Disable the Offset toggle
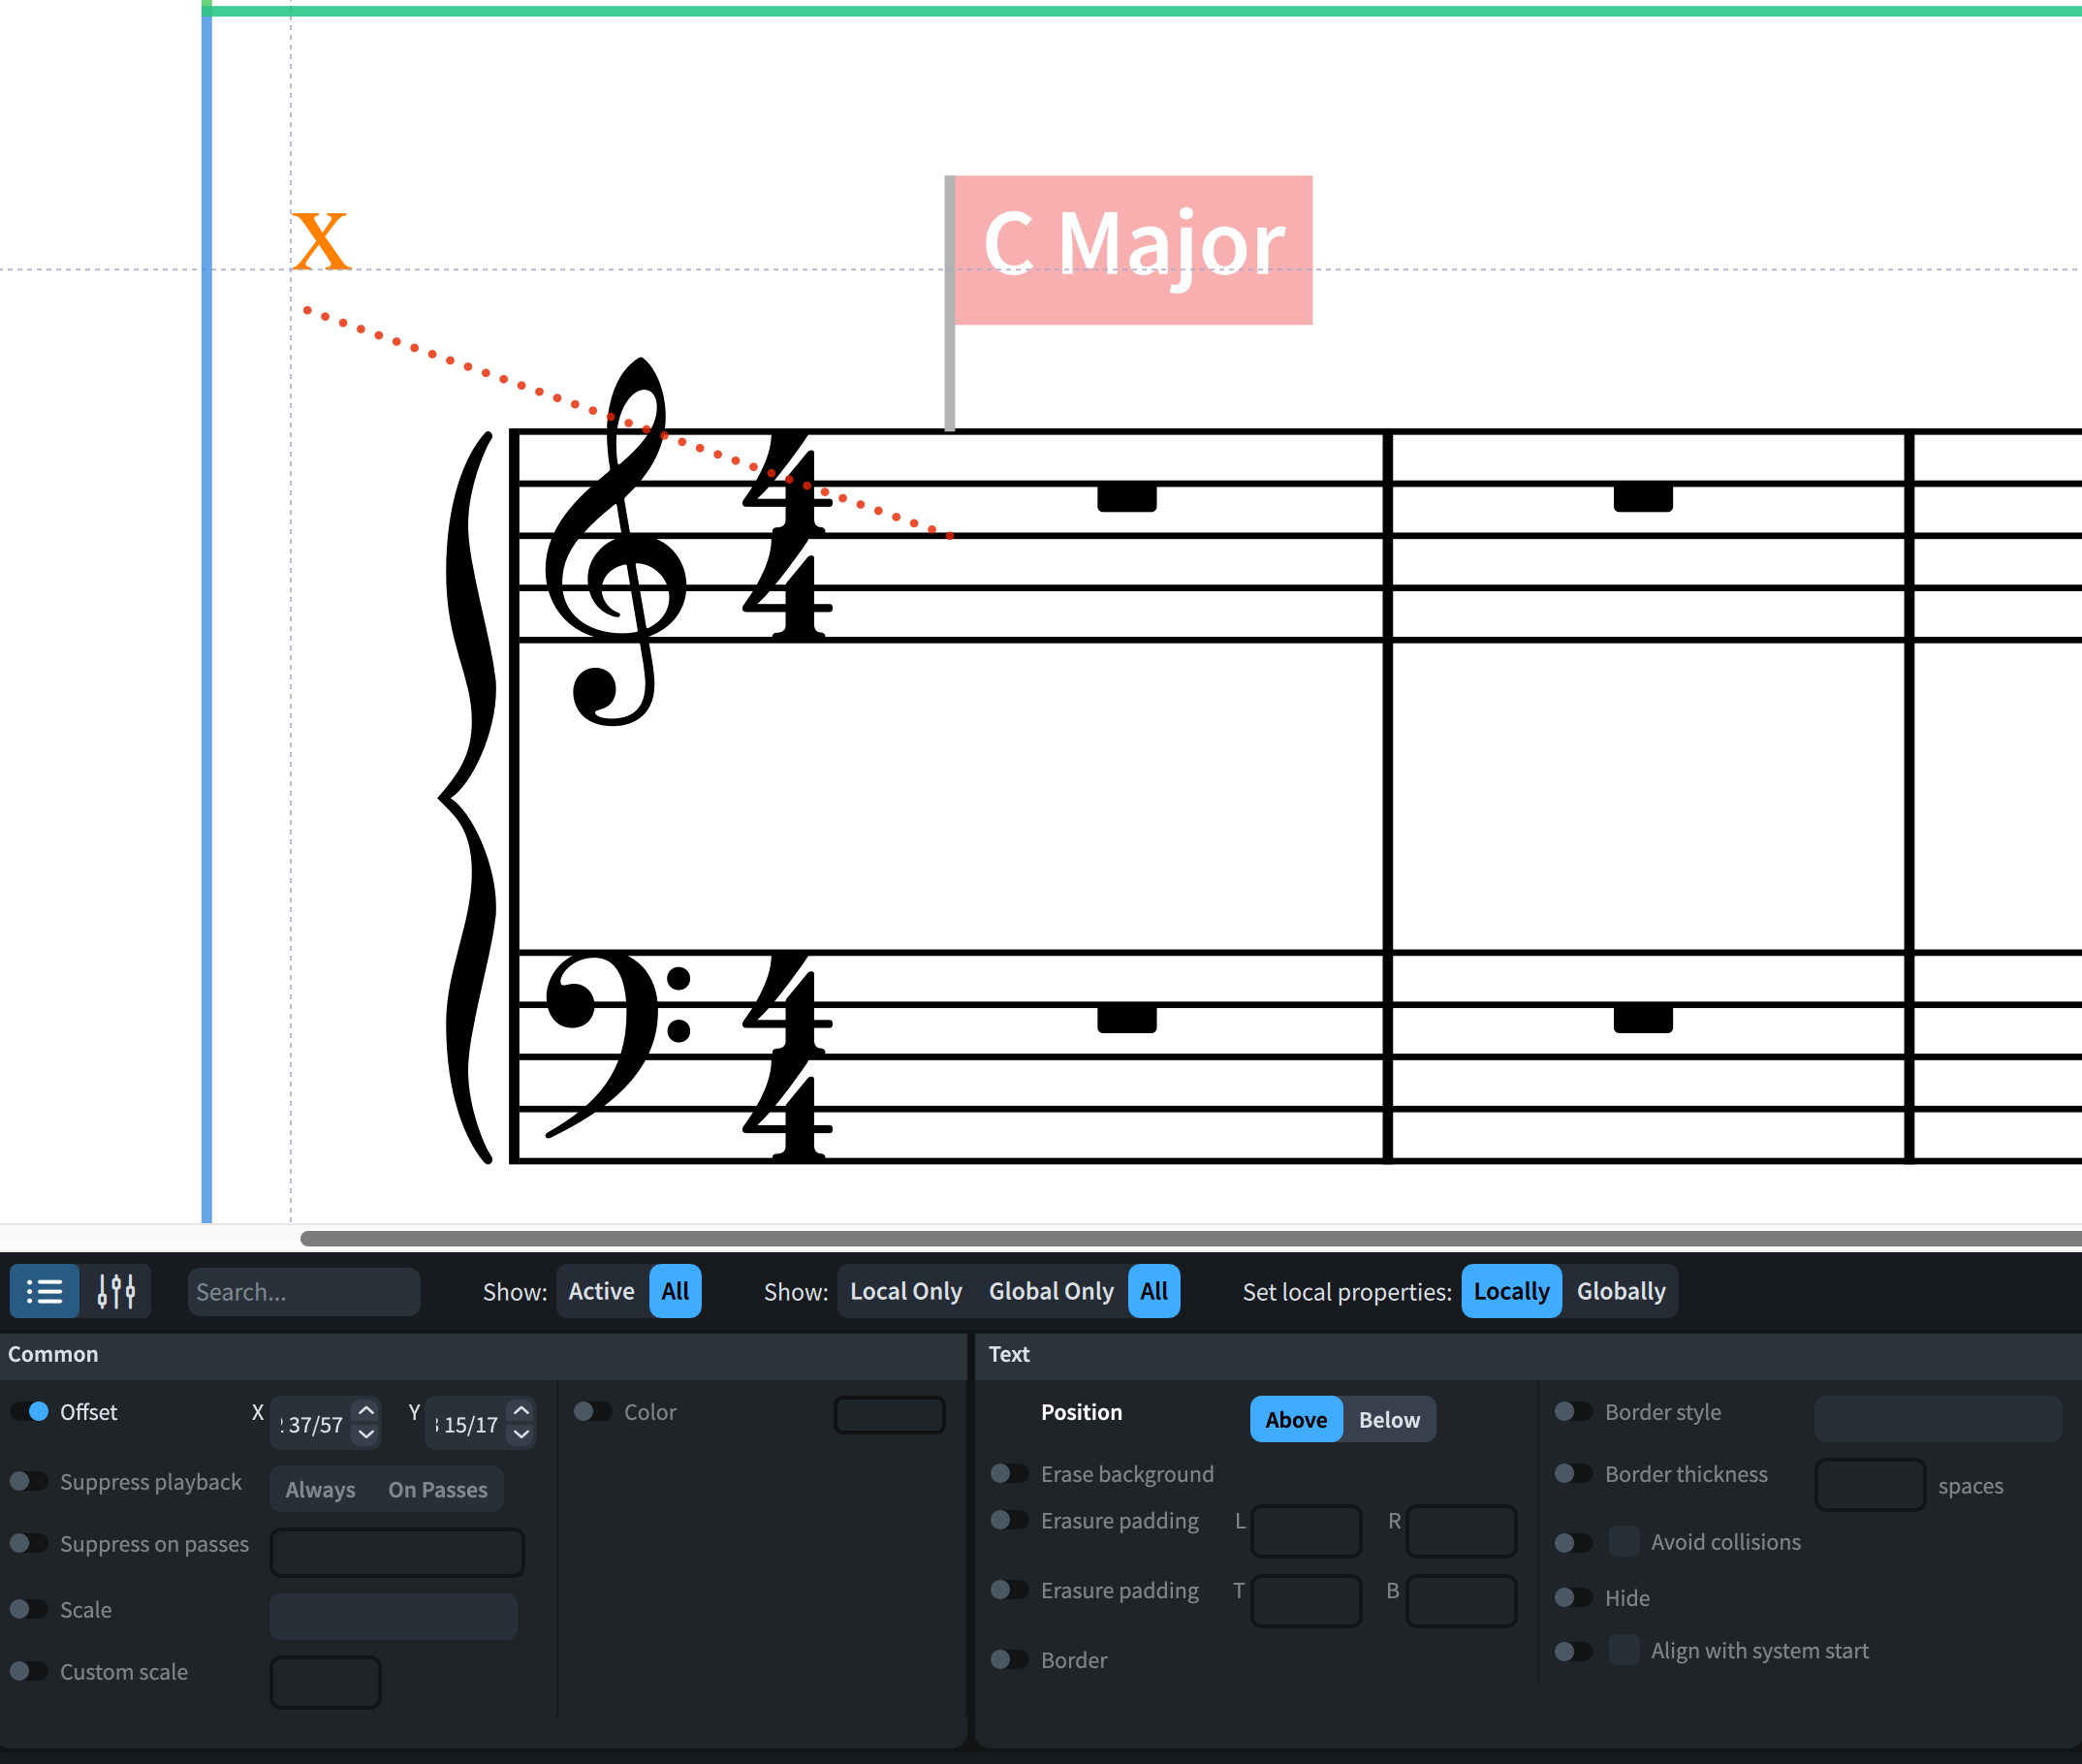2082x1764 pixels. click(29, 1411)
